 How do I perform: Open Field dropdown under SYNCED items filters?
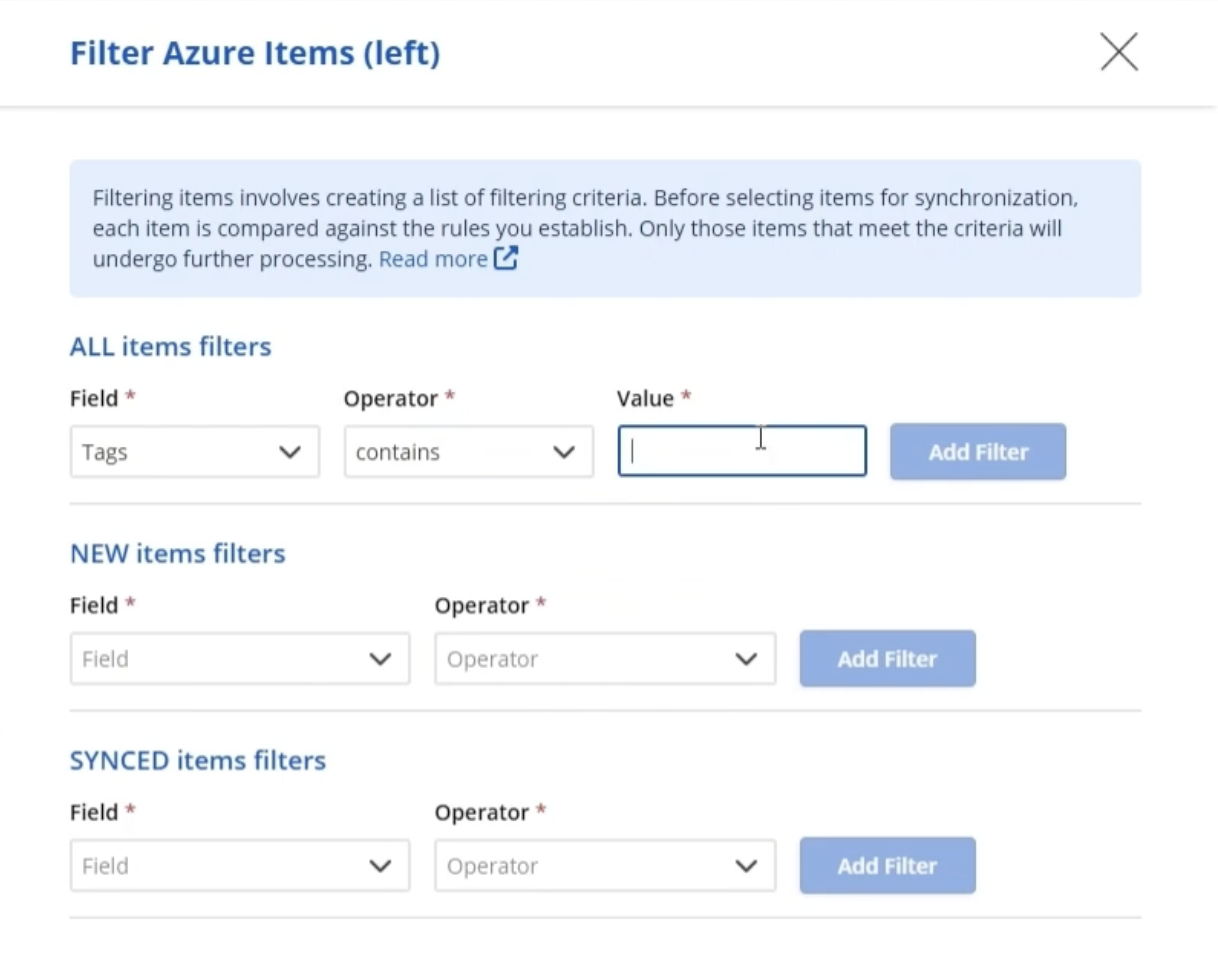coord(240,866)
